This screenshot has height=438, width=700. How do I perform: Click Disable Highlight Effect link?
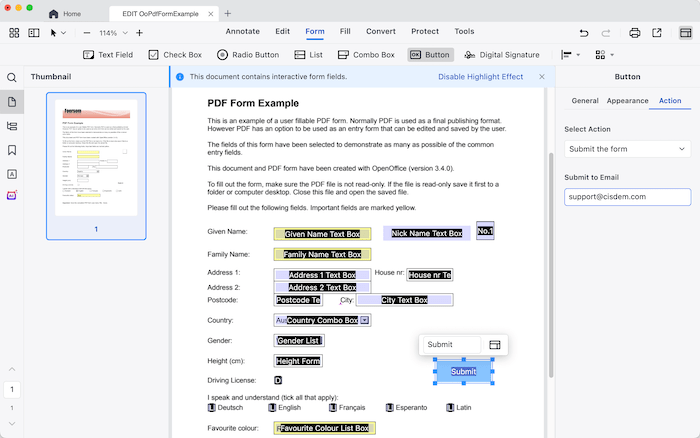480,77
